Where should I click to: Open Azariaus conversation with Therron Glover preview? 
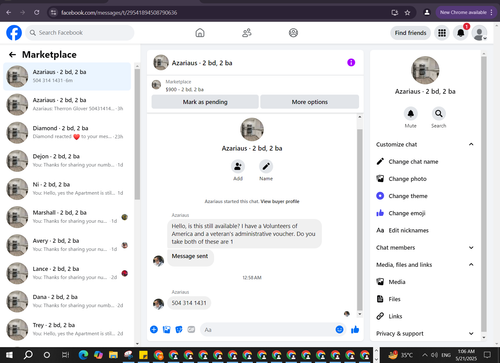pos(67,104)
